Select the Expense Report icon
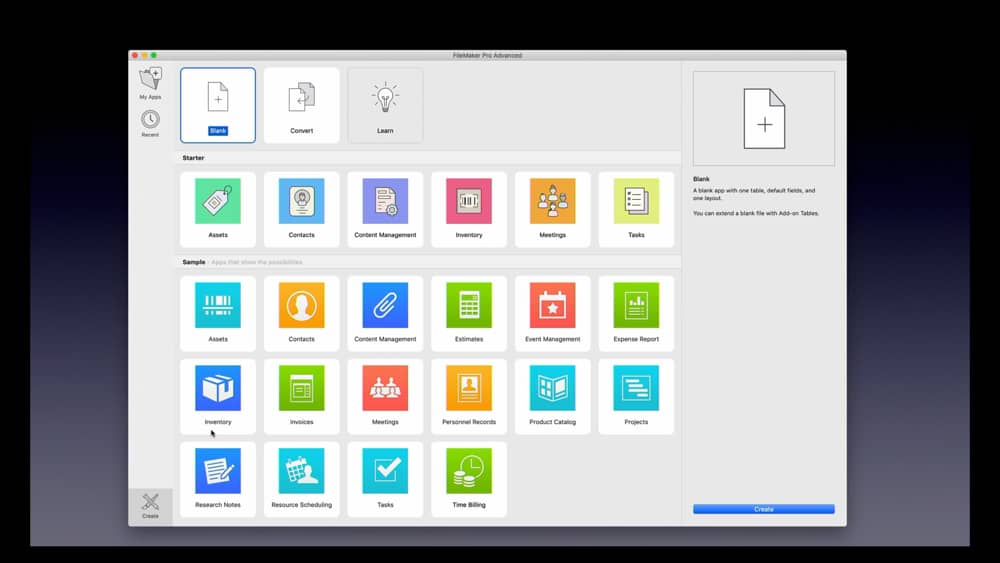1000x563 pixels. [636, 305]
